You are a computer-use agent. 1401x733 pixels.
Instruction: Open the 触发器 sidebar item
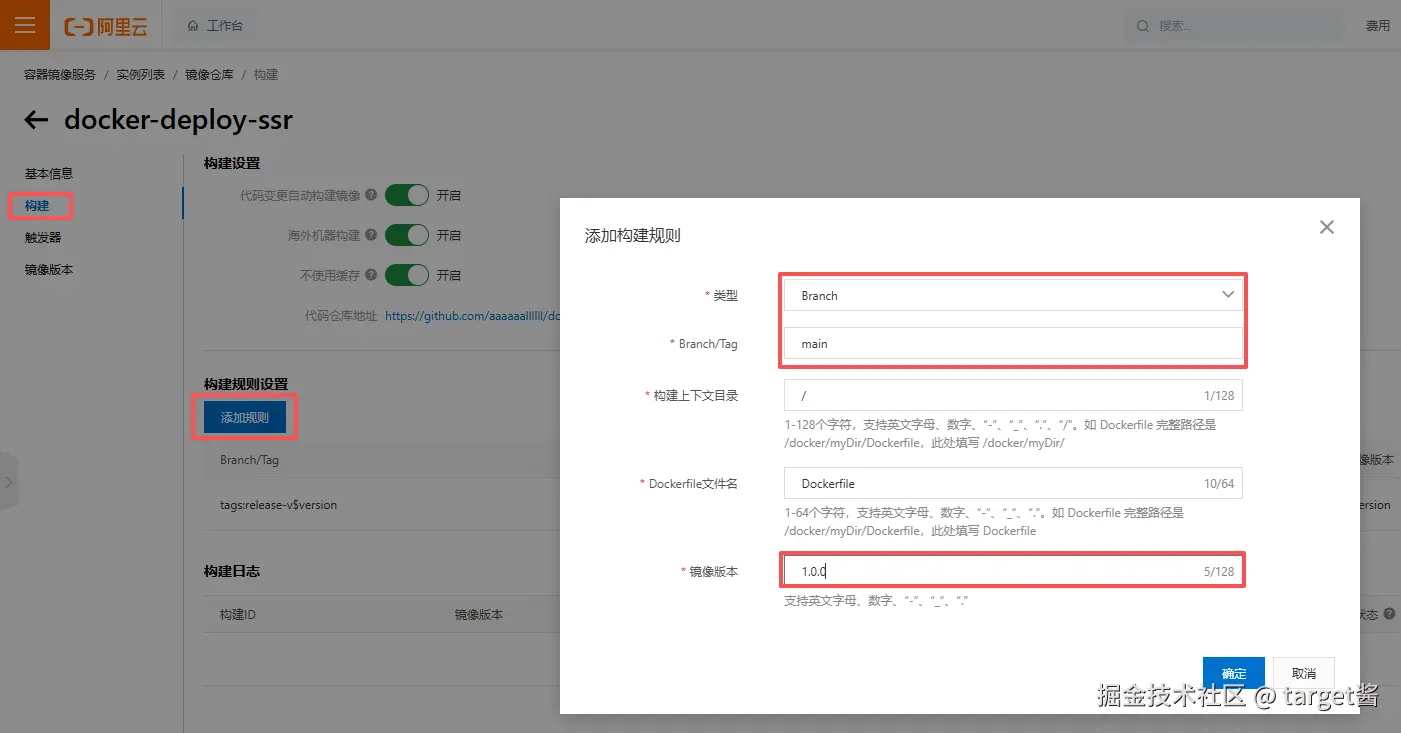click(43, 238)
